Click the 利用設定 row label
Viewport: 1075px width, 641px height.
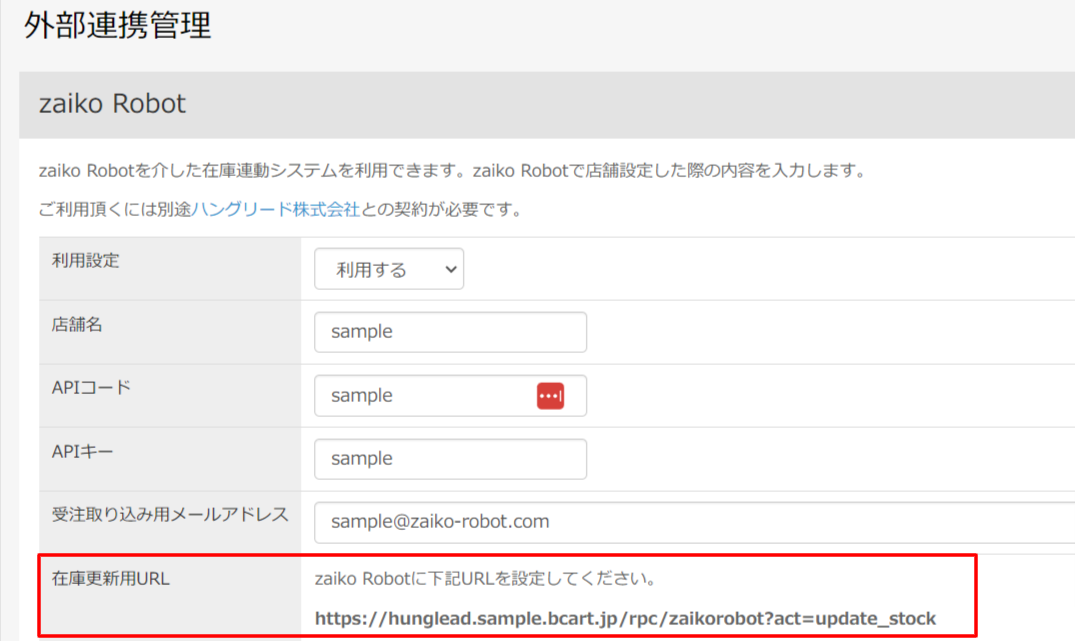coord(86,261)
